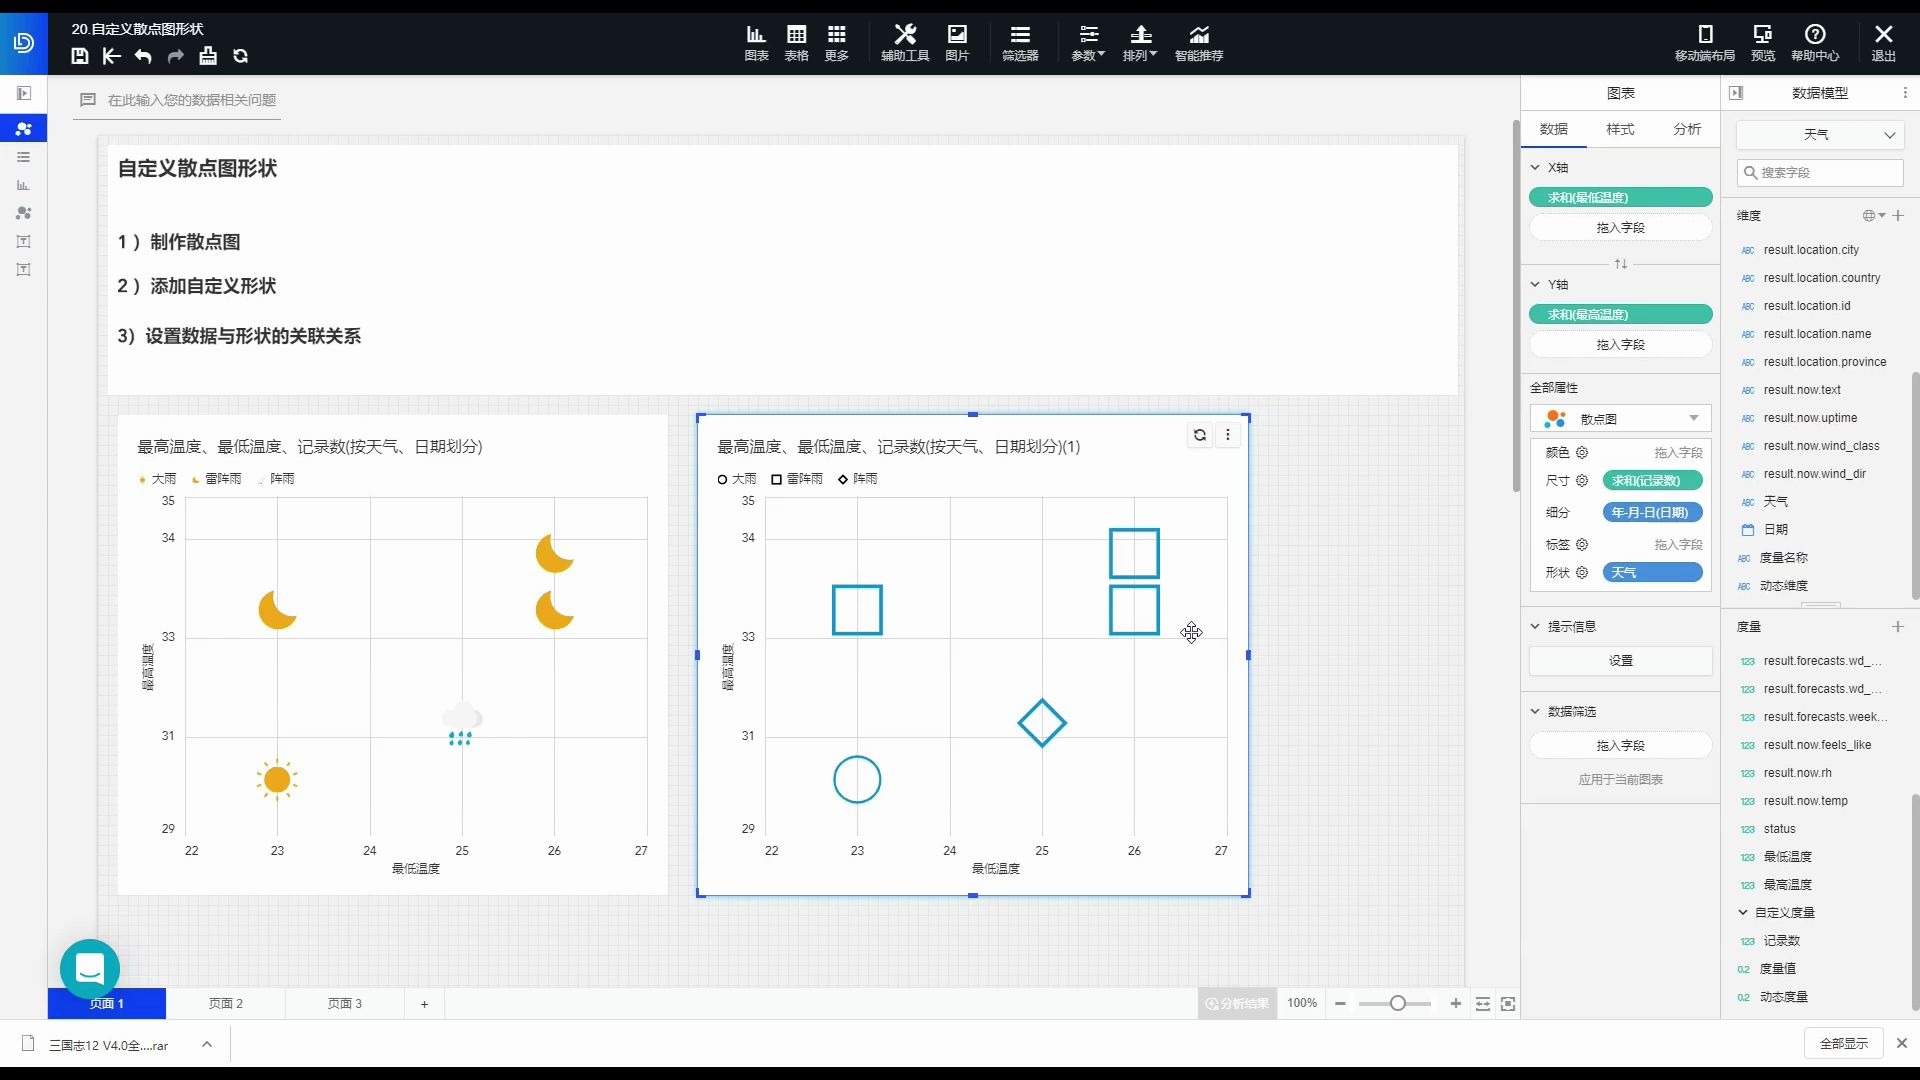Open the 参数 parameters dropdown
Viewport: 1920px width, 1080px height.
click(1088, 43)
